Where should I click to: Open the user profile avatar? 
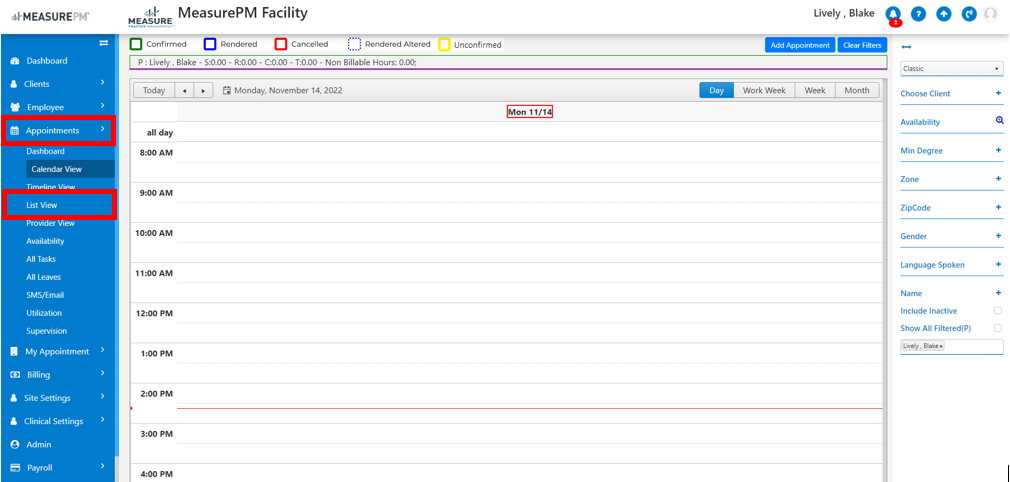(x=991, y=14)
